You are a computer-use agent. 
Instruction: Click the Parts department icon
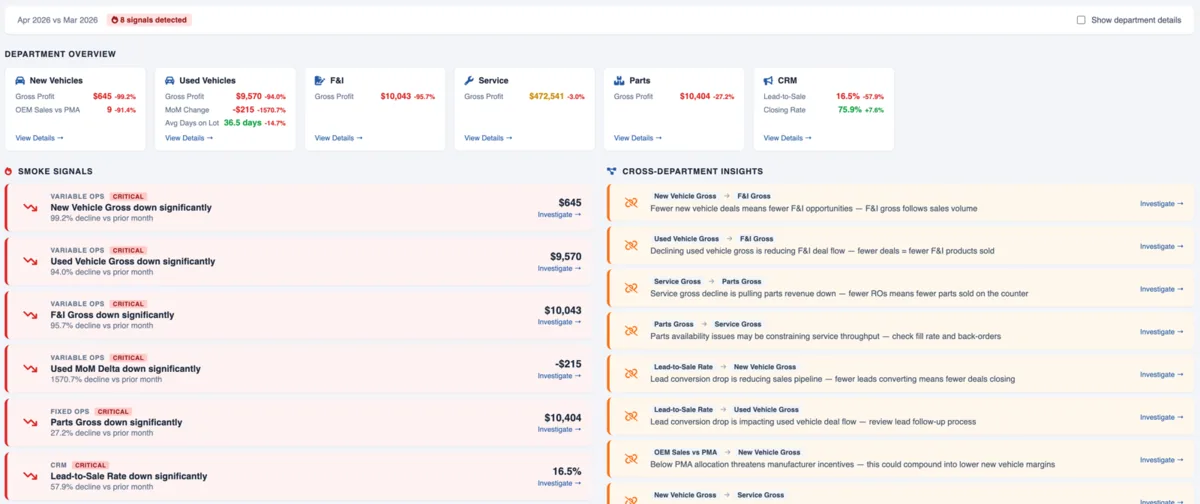[x=620, y=80]
